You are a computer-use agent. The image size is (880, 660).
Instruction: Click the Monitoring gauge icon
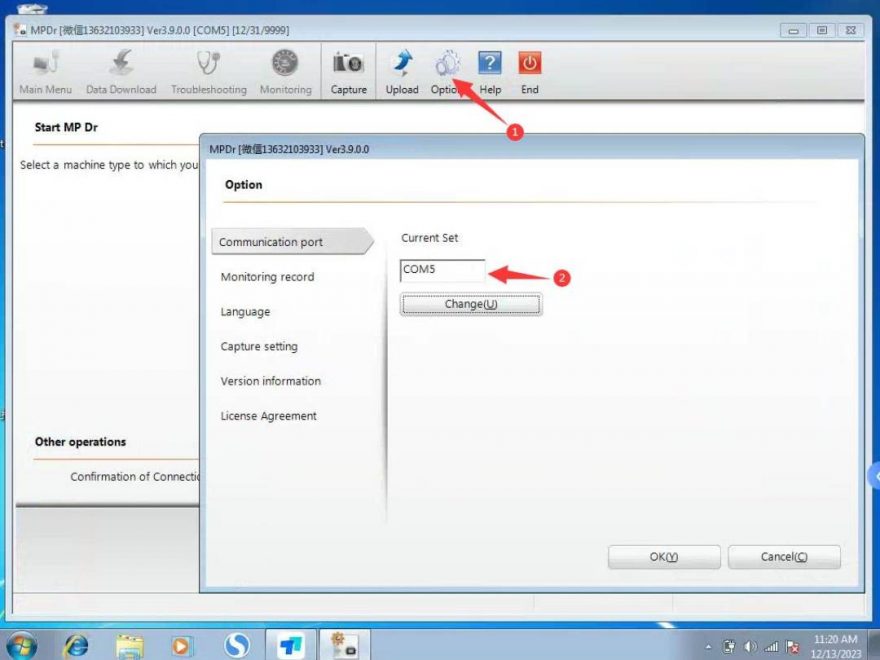pyautogui.click(x=285, y=63)
